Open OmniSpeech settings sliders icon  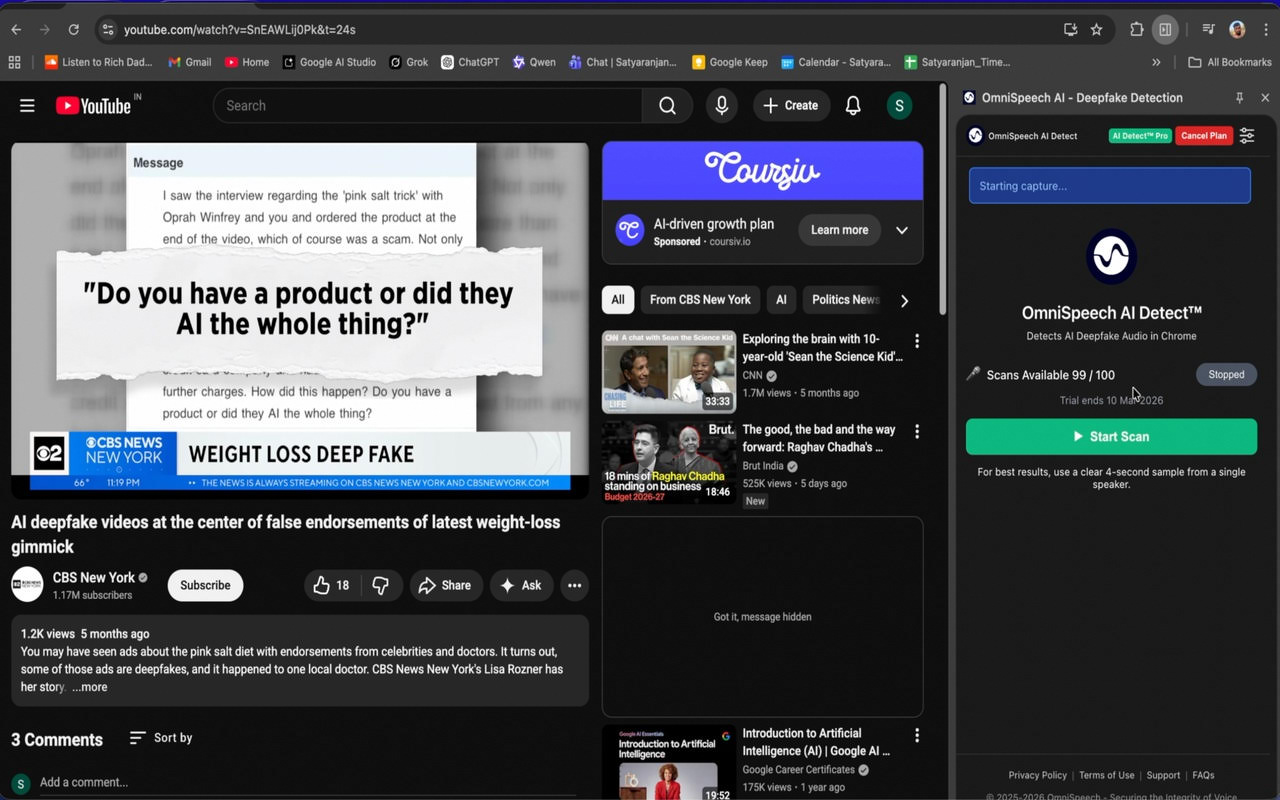[1247, 136]
